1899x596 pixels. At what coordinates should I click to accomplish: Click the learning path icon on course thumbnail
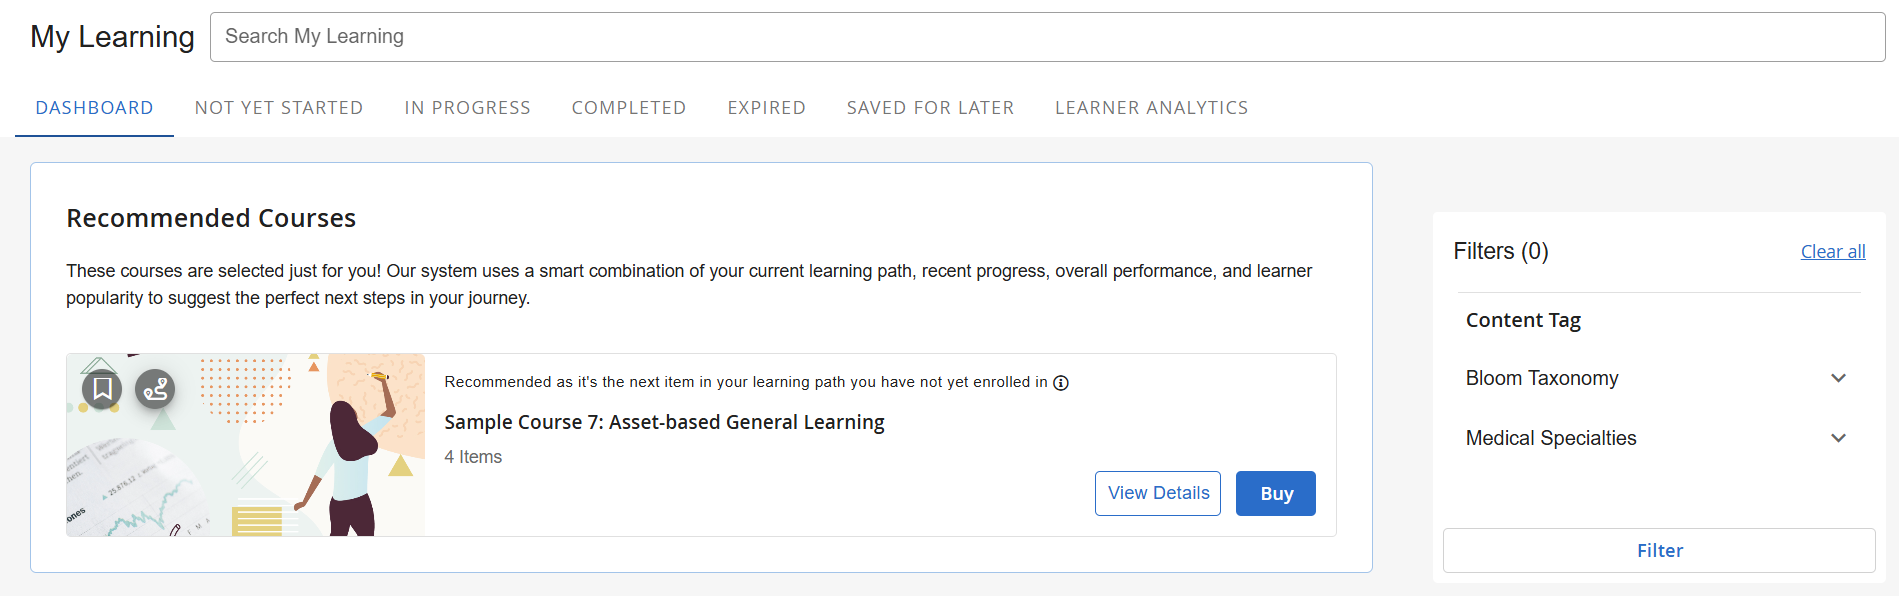pyautogui.click(x=155, y=388)
